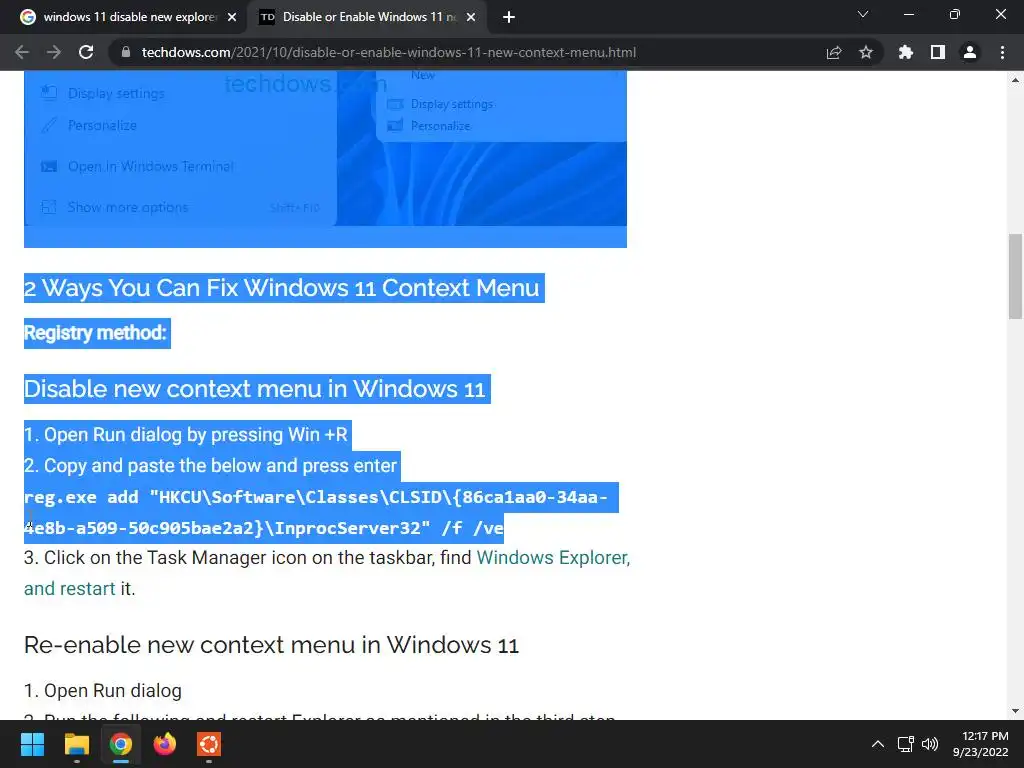Click heading 2 Ways You Can Fix Windows 11 Context Menu
This screenshot has height=768, width=1024.
(x=281, y=288)
